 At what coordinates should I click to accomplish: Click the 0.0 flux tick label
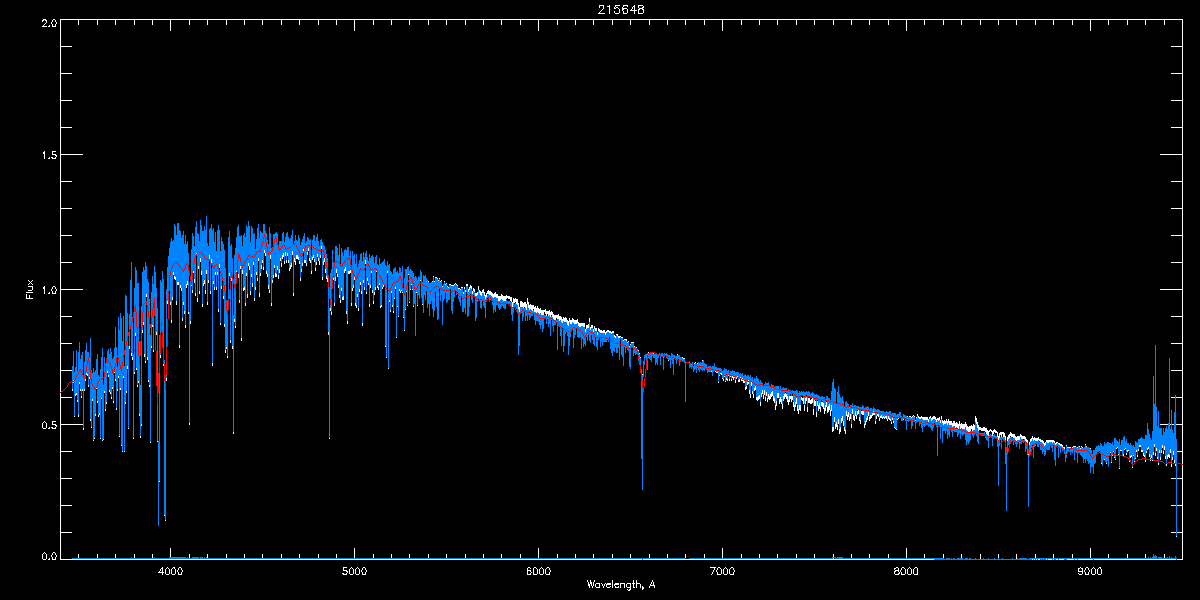pos(48,556)
